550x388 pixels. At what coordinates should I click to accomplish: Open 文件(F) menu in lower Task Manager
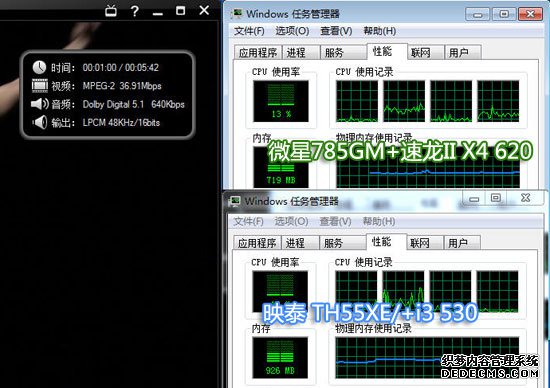pyautogui.click(x=248, y=221)
